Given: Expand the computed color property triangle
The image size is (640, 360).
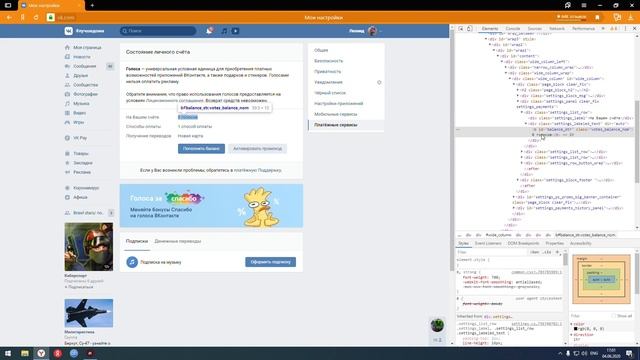Looking at the screenshot, I should pos(572,324).
